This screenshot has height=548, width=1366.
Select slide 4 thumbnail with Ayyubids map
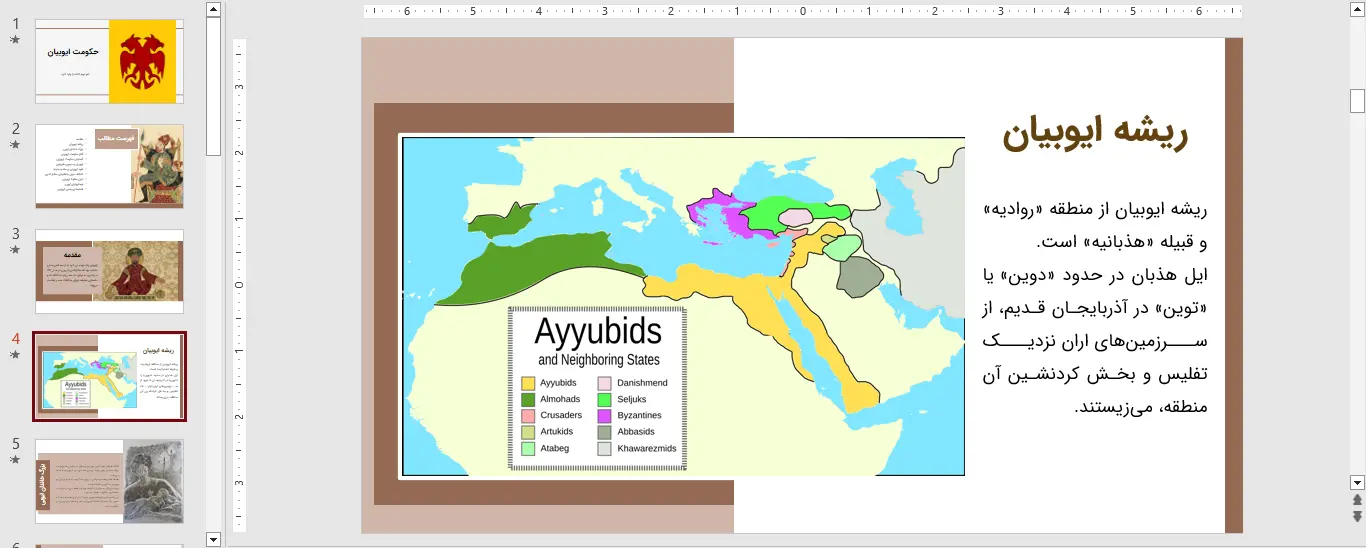(x=109, y=377)
